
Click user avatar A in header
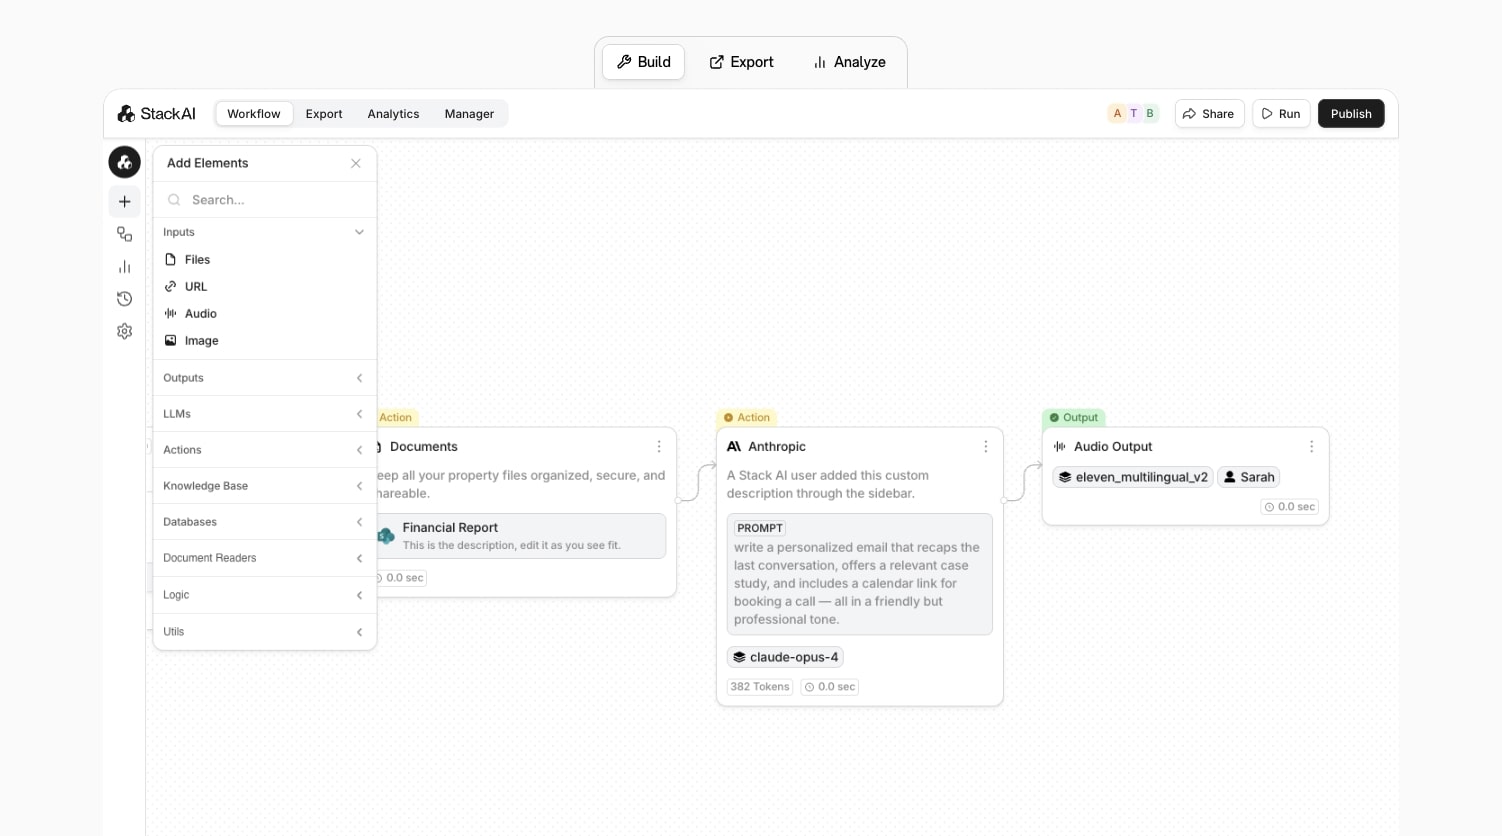click(x=1118, y=114)
